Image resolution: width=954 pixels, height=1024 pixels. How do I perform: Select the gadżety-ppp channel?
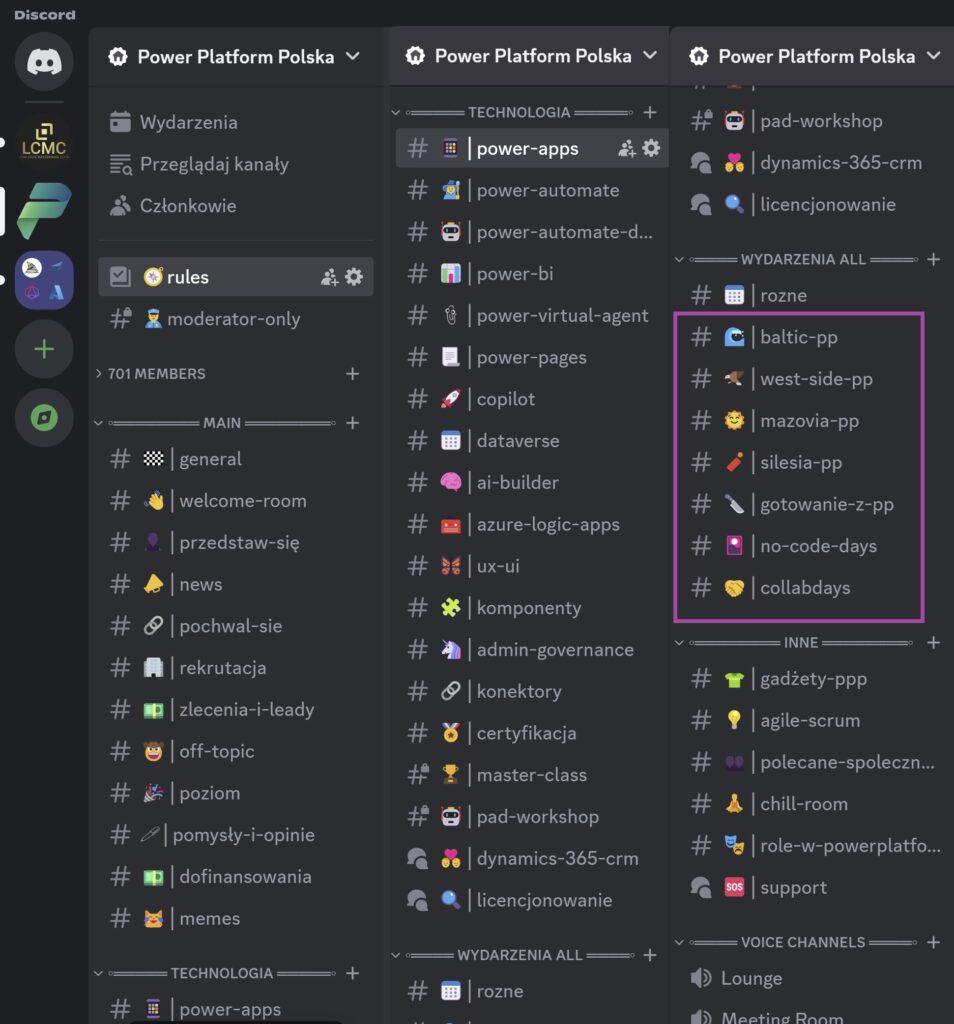[x=815, y=679]
